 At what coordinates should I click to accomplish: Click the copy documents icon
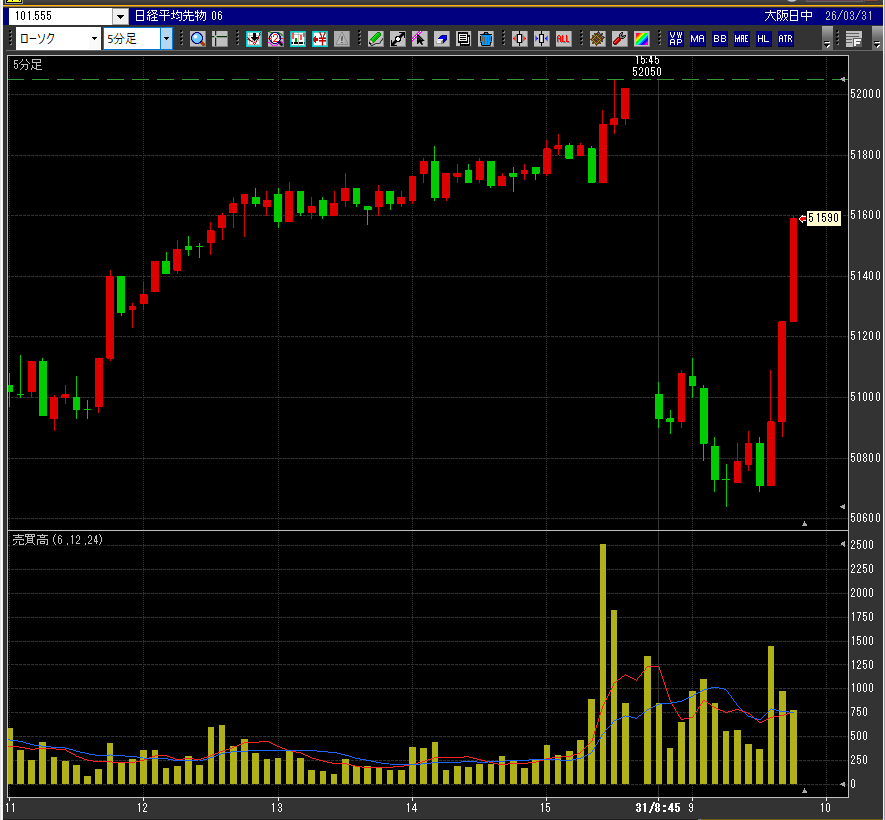tap(463, 39)
